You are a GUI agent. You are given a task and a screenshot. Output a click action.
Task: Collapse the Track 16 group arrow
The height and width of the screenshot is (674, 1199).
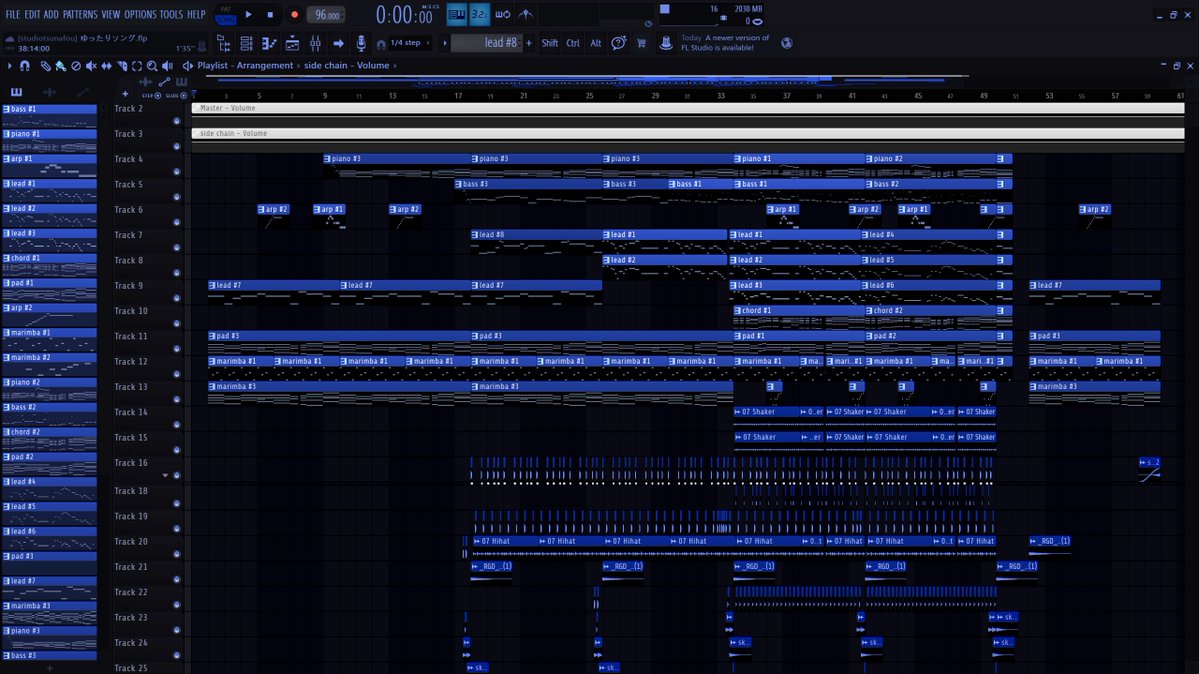click(165, 475)
